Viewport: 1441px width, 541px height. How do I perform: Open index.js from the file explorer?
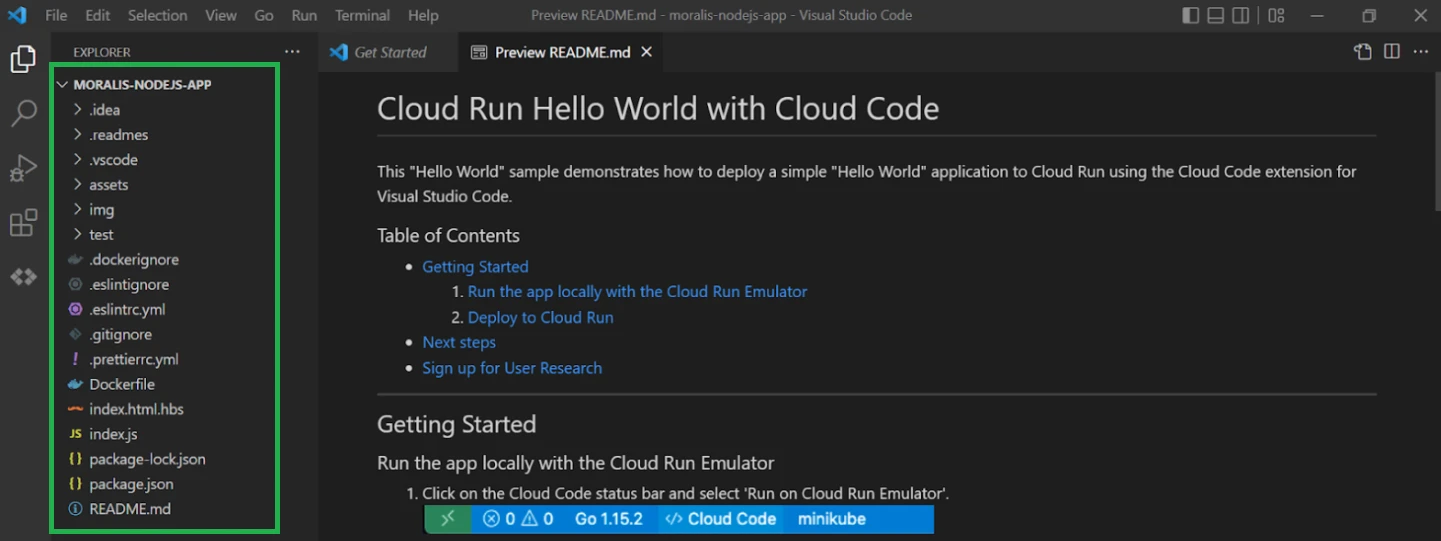coord(113,434)
